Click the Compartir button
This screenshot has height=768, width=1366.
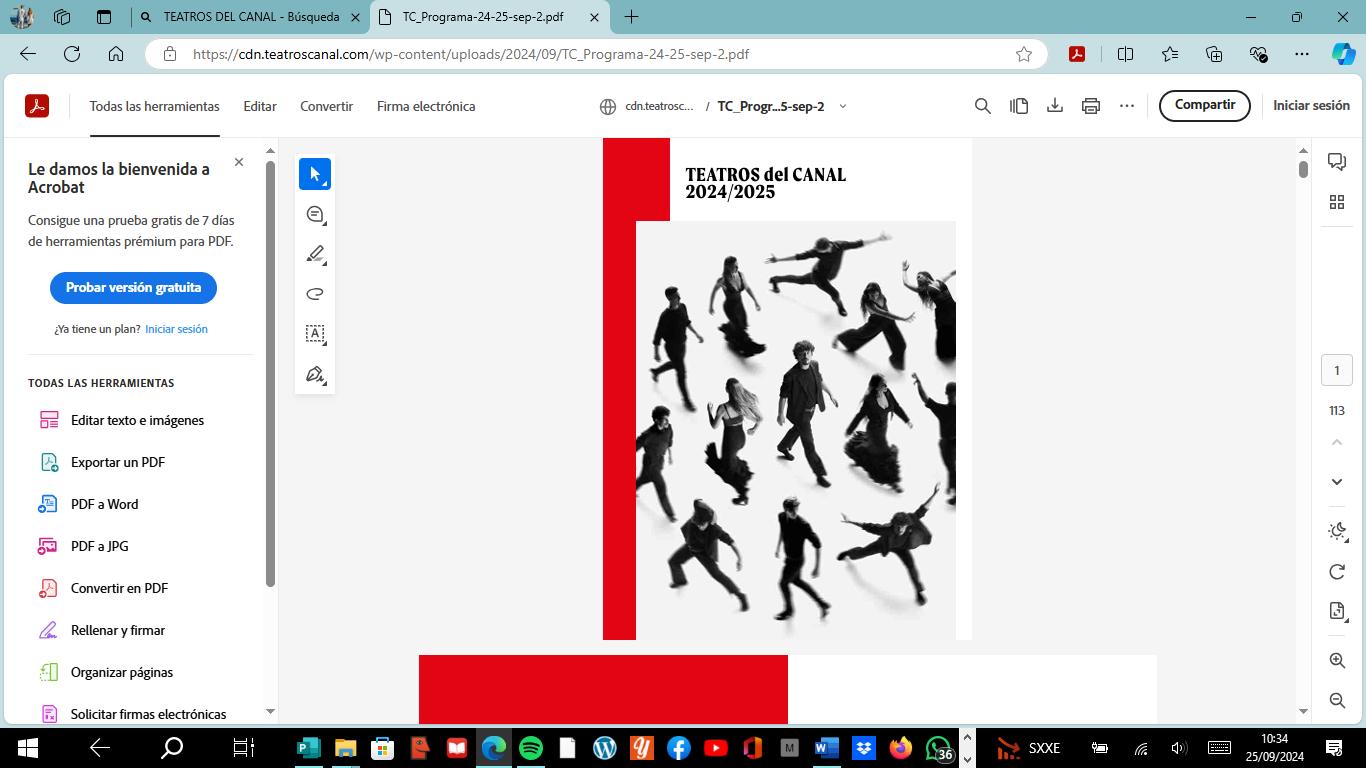pos(1205,105)
